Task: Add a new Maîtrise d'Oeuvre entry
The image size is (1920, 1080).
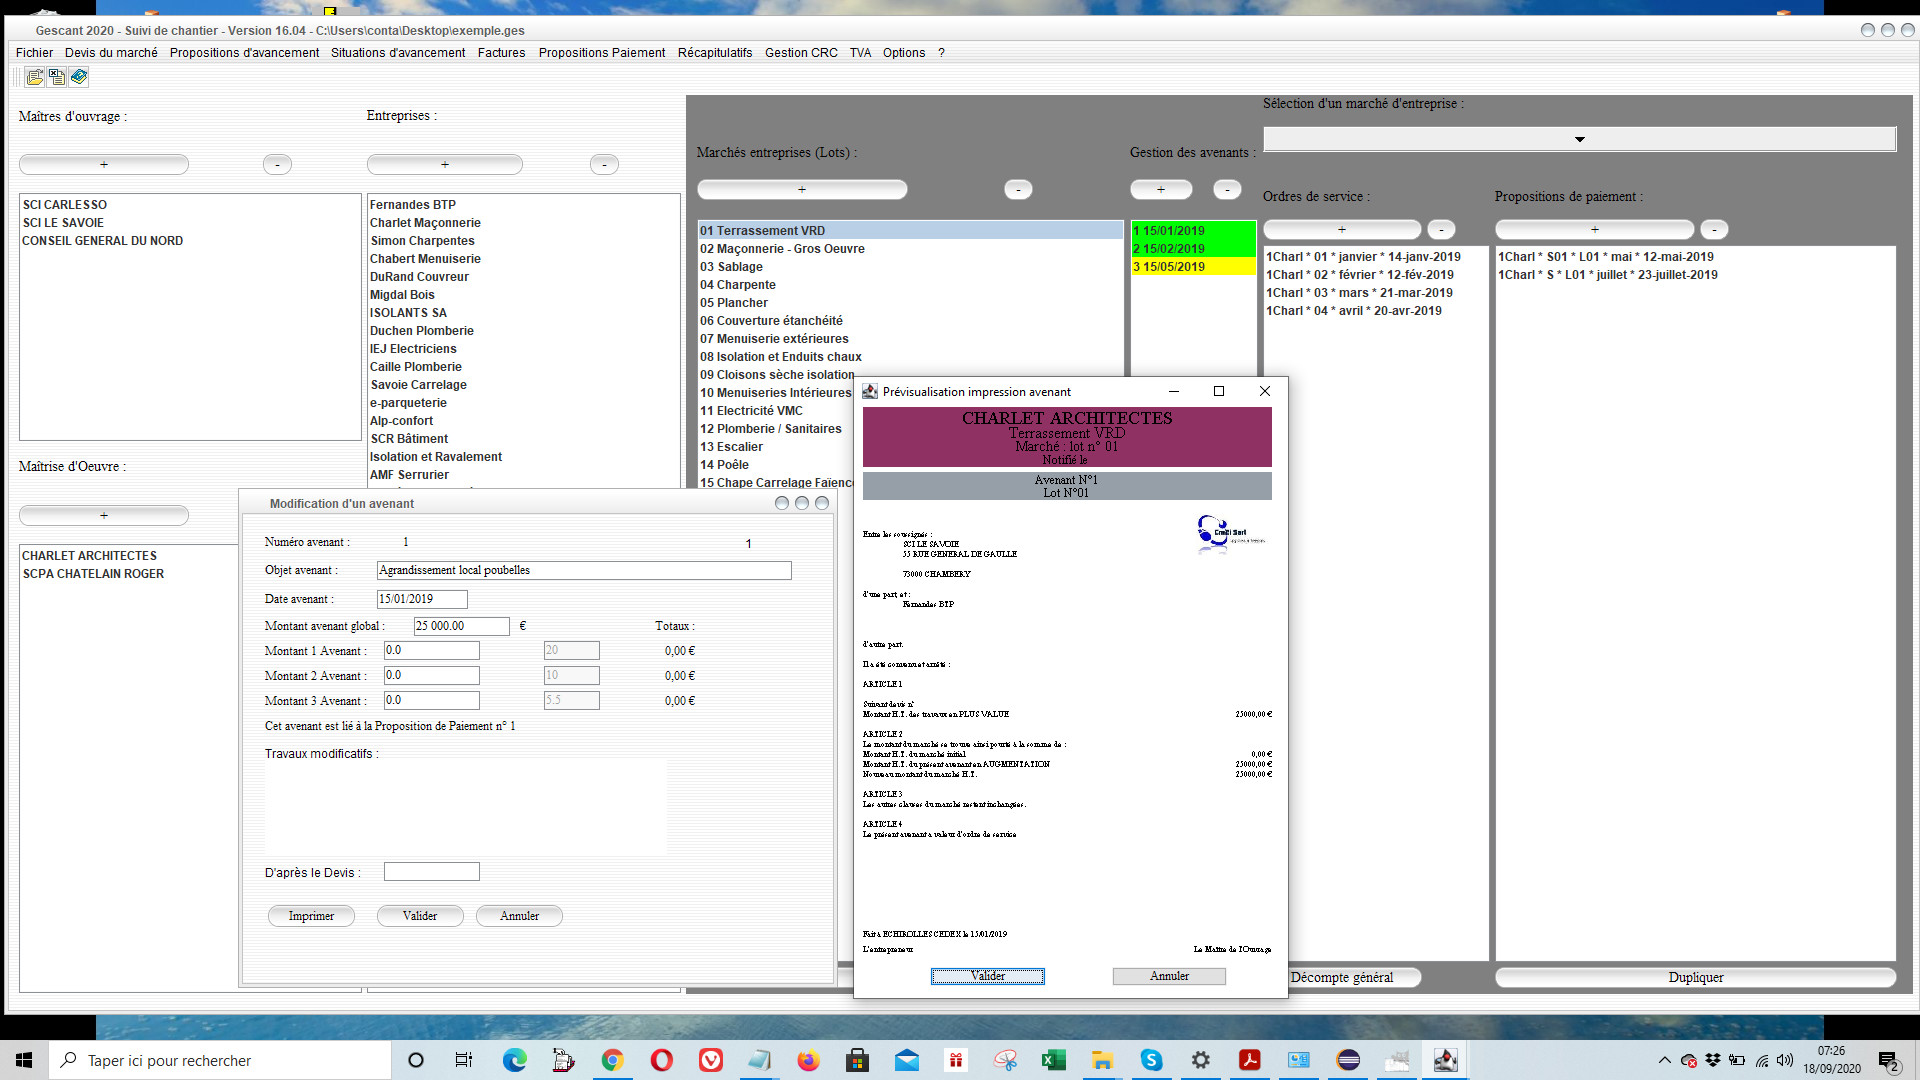Action: tap(104, 515)
